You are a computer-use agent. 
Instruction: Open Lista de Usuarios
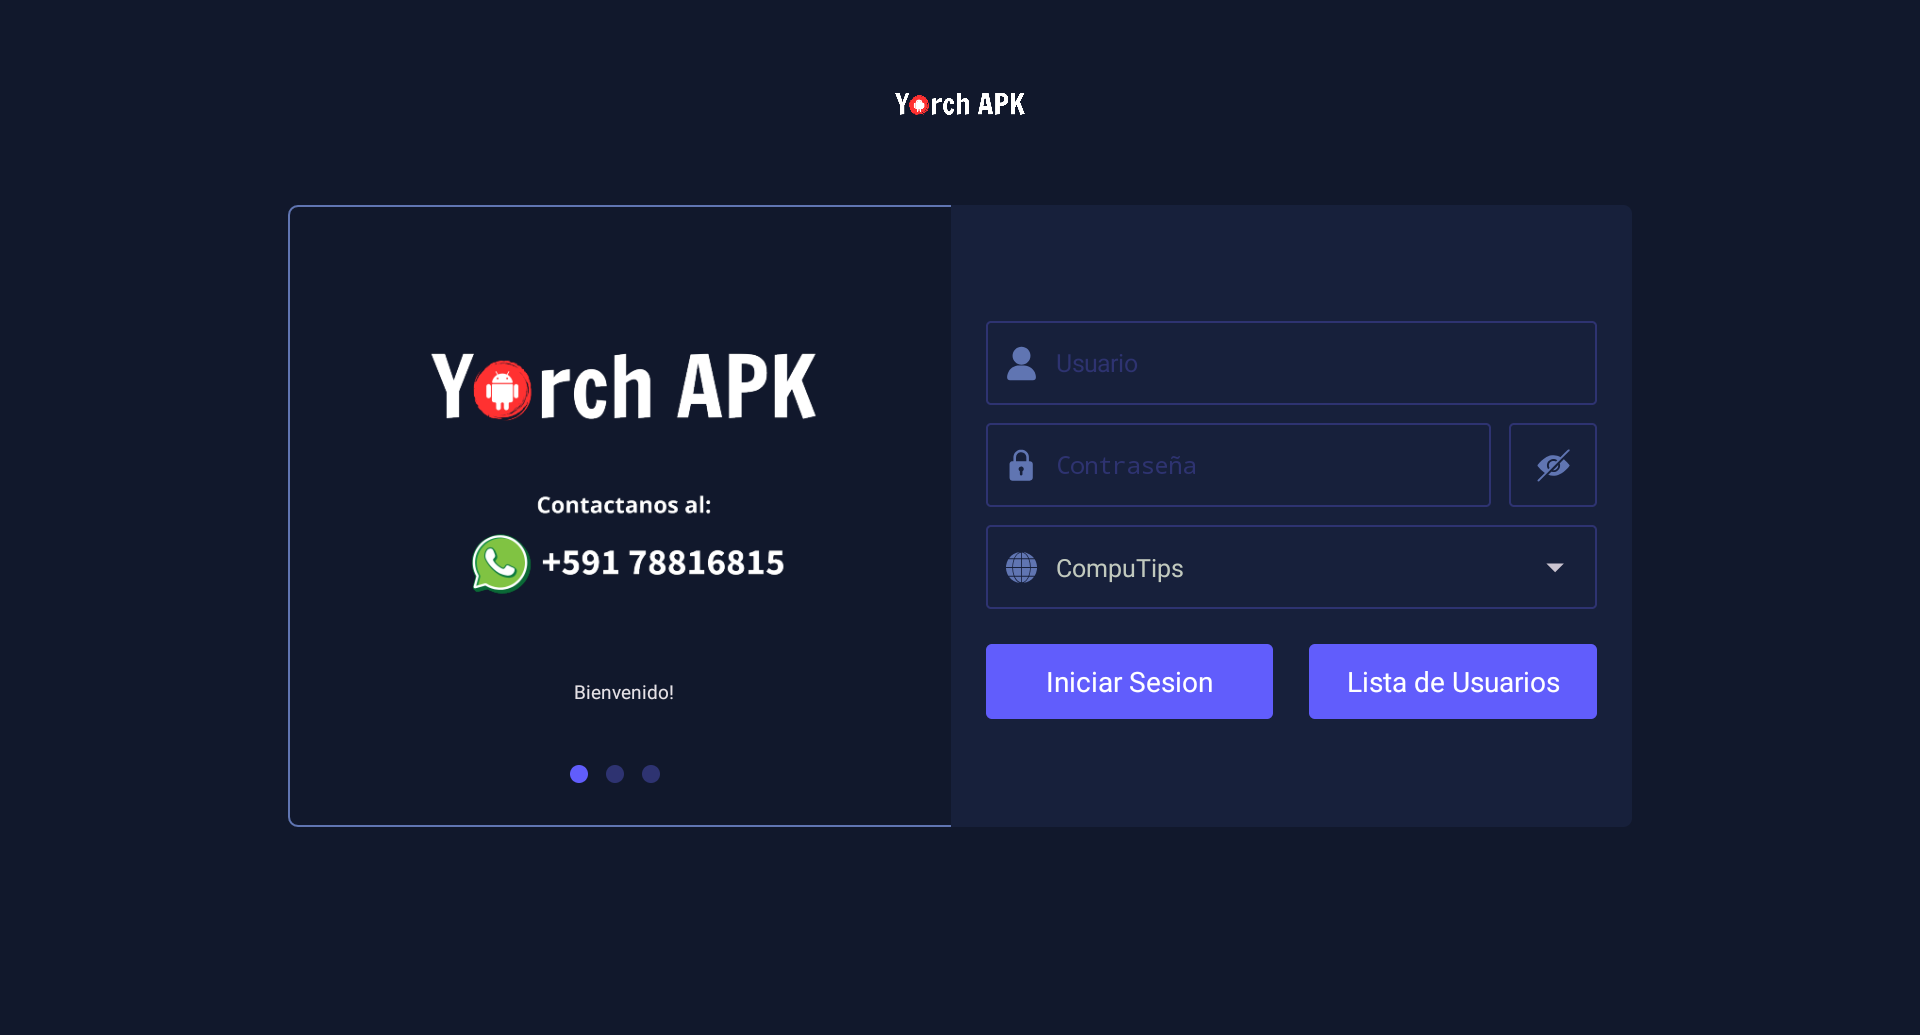click(x=1453, y=682)
